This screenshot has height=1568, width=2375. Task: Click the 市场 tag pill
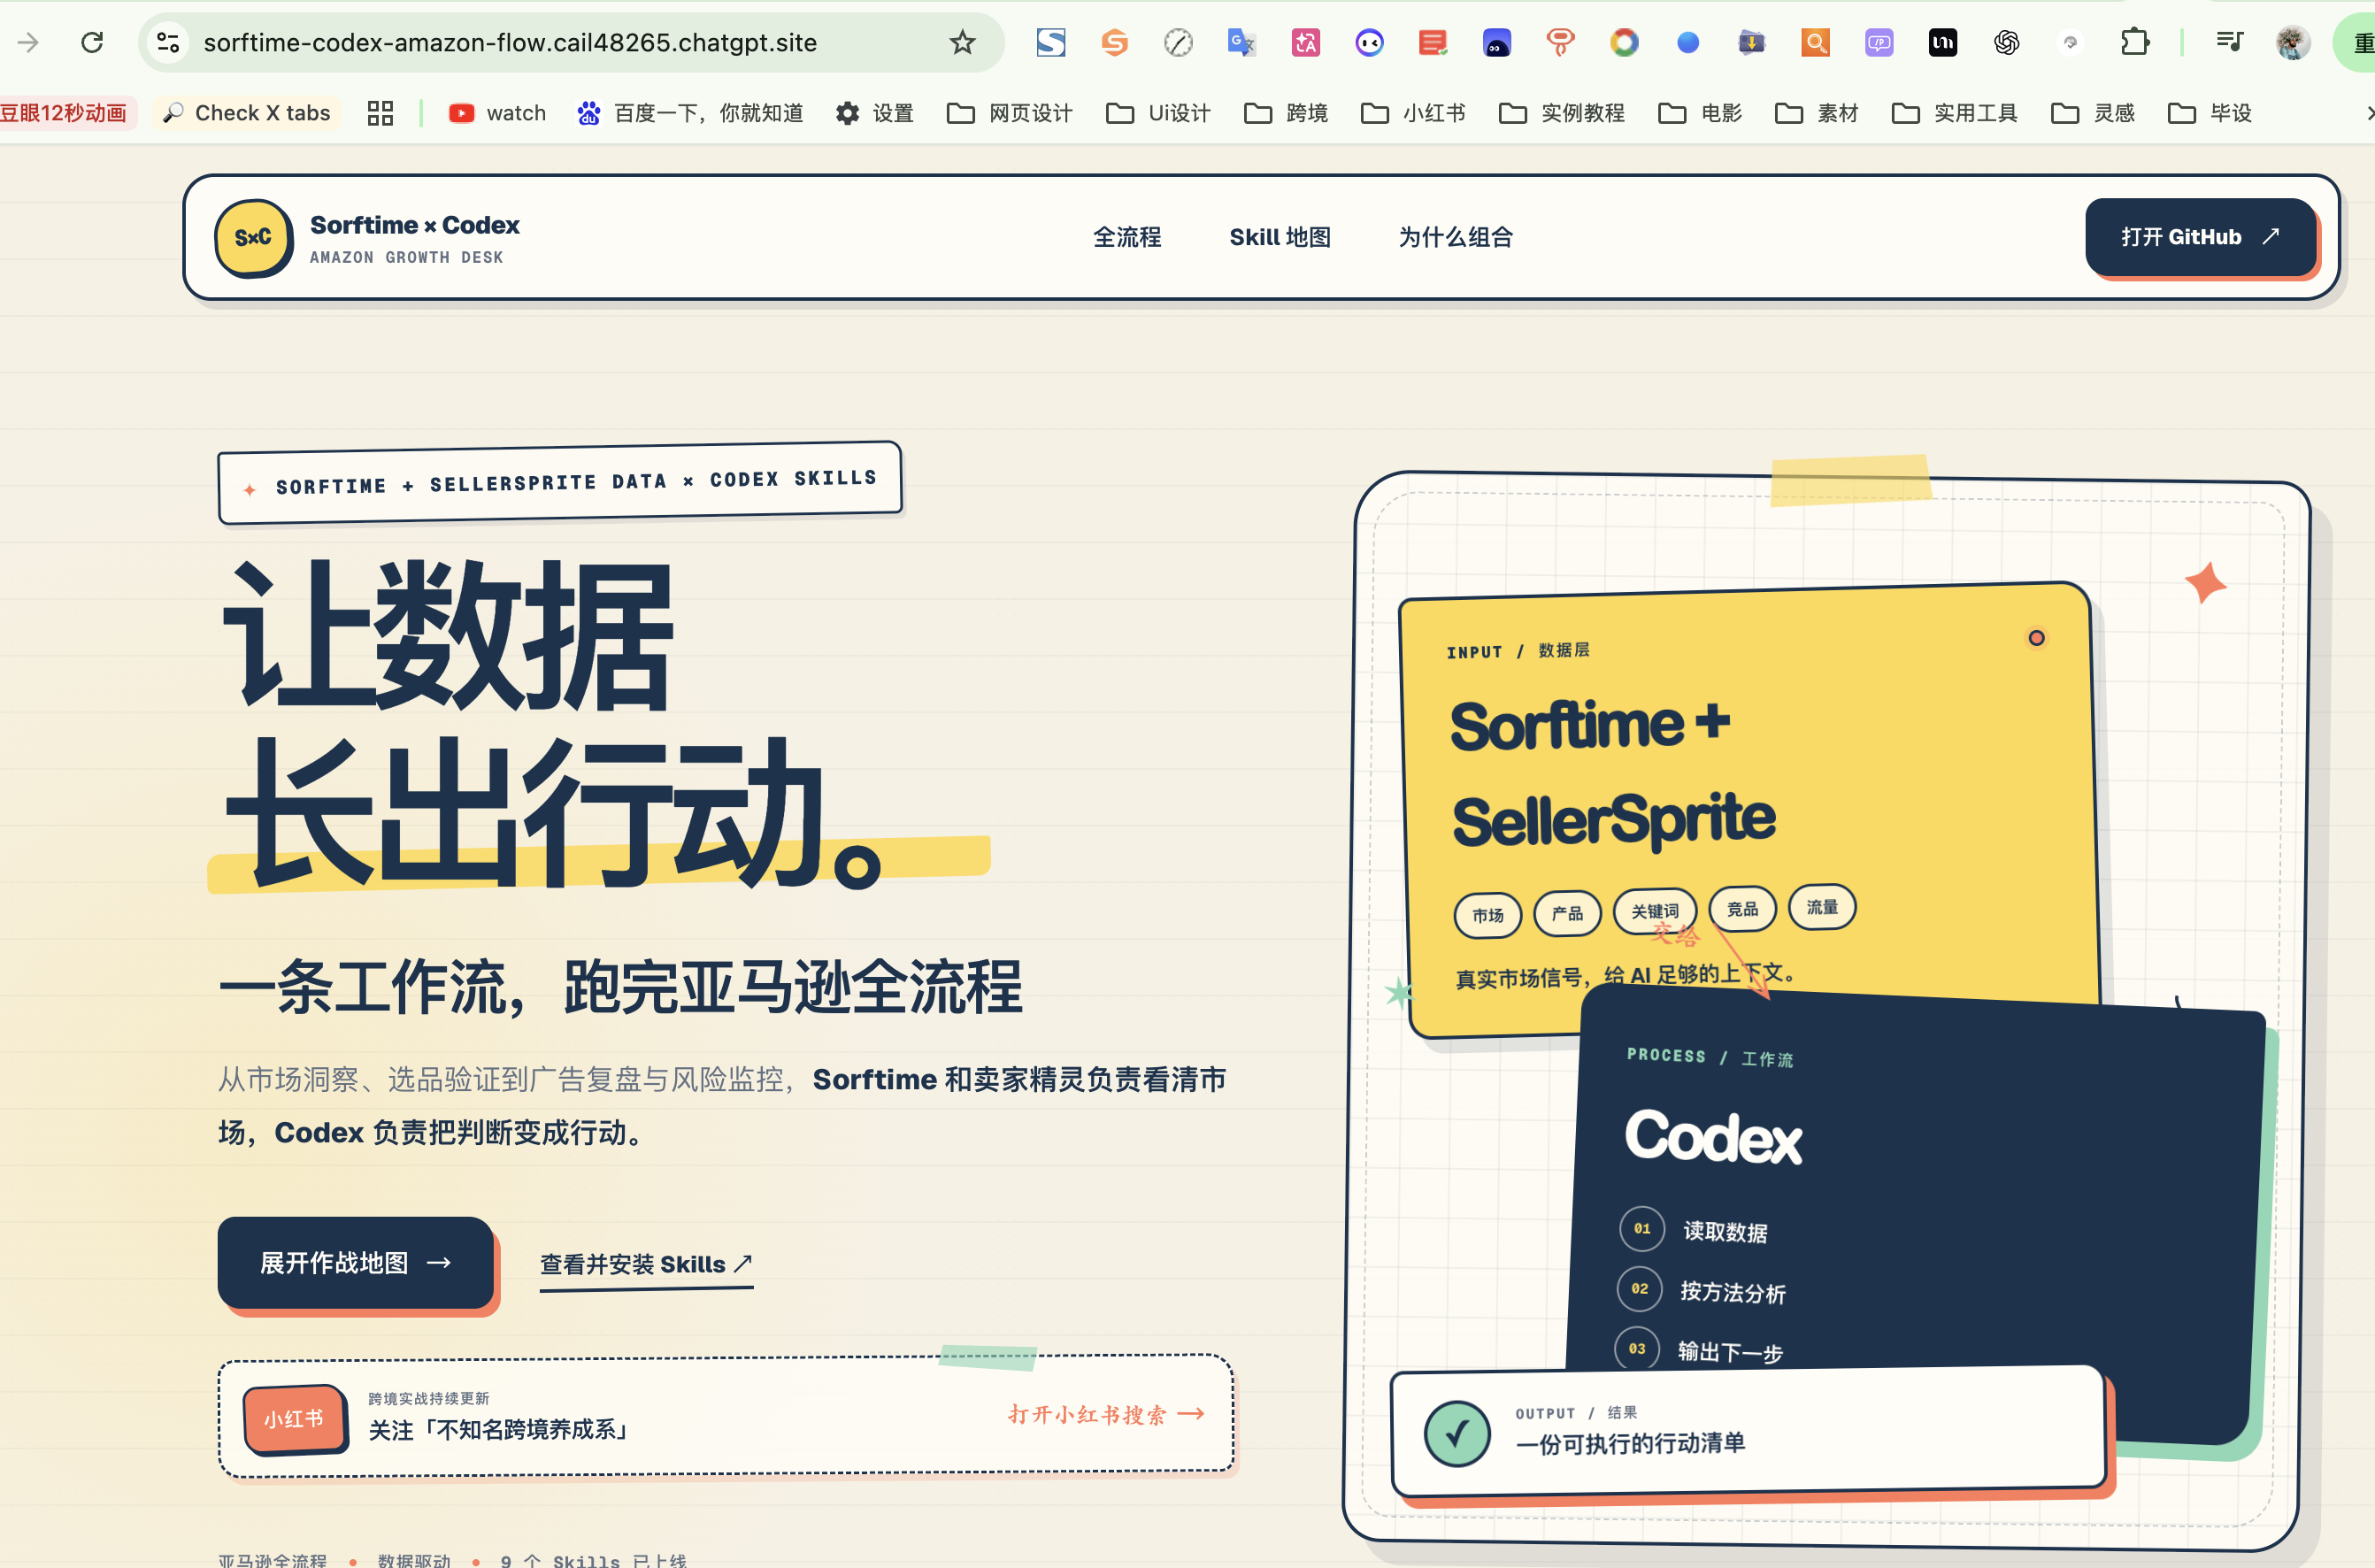(1488, 915)
